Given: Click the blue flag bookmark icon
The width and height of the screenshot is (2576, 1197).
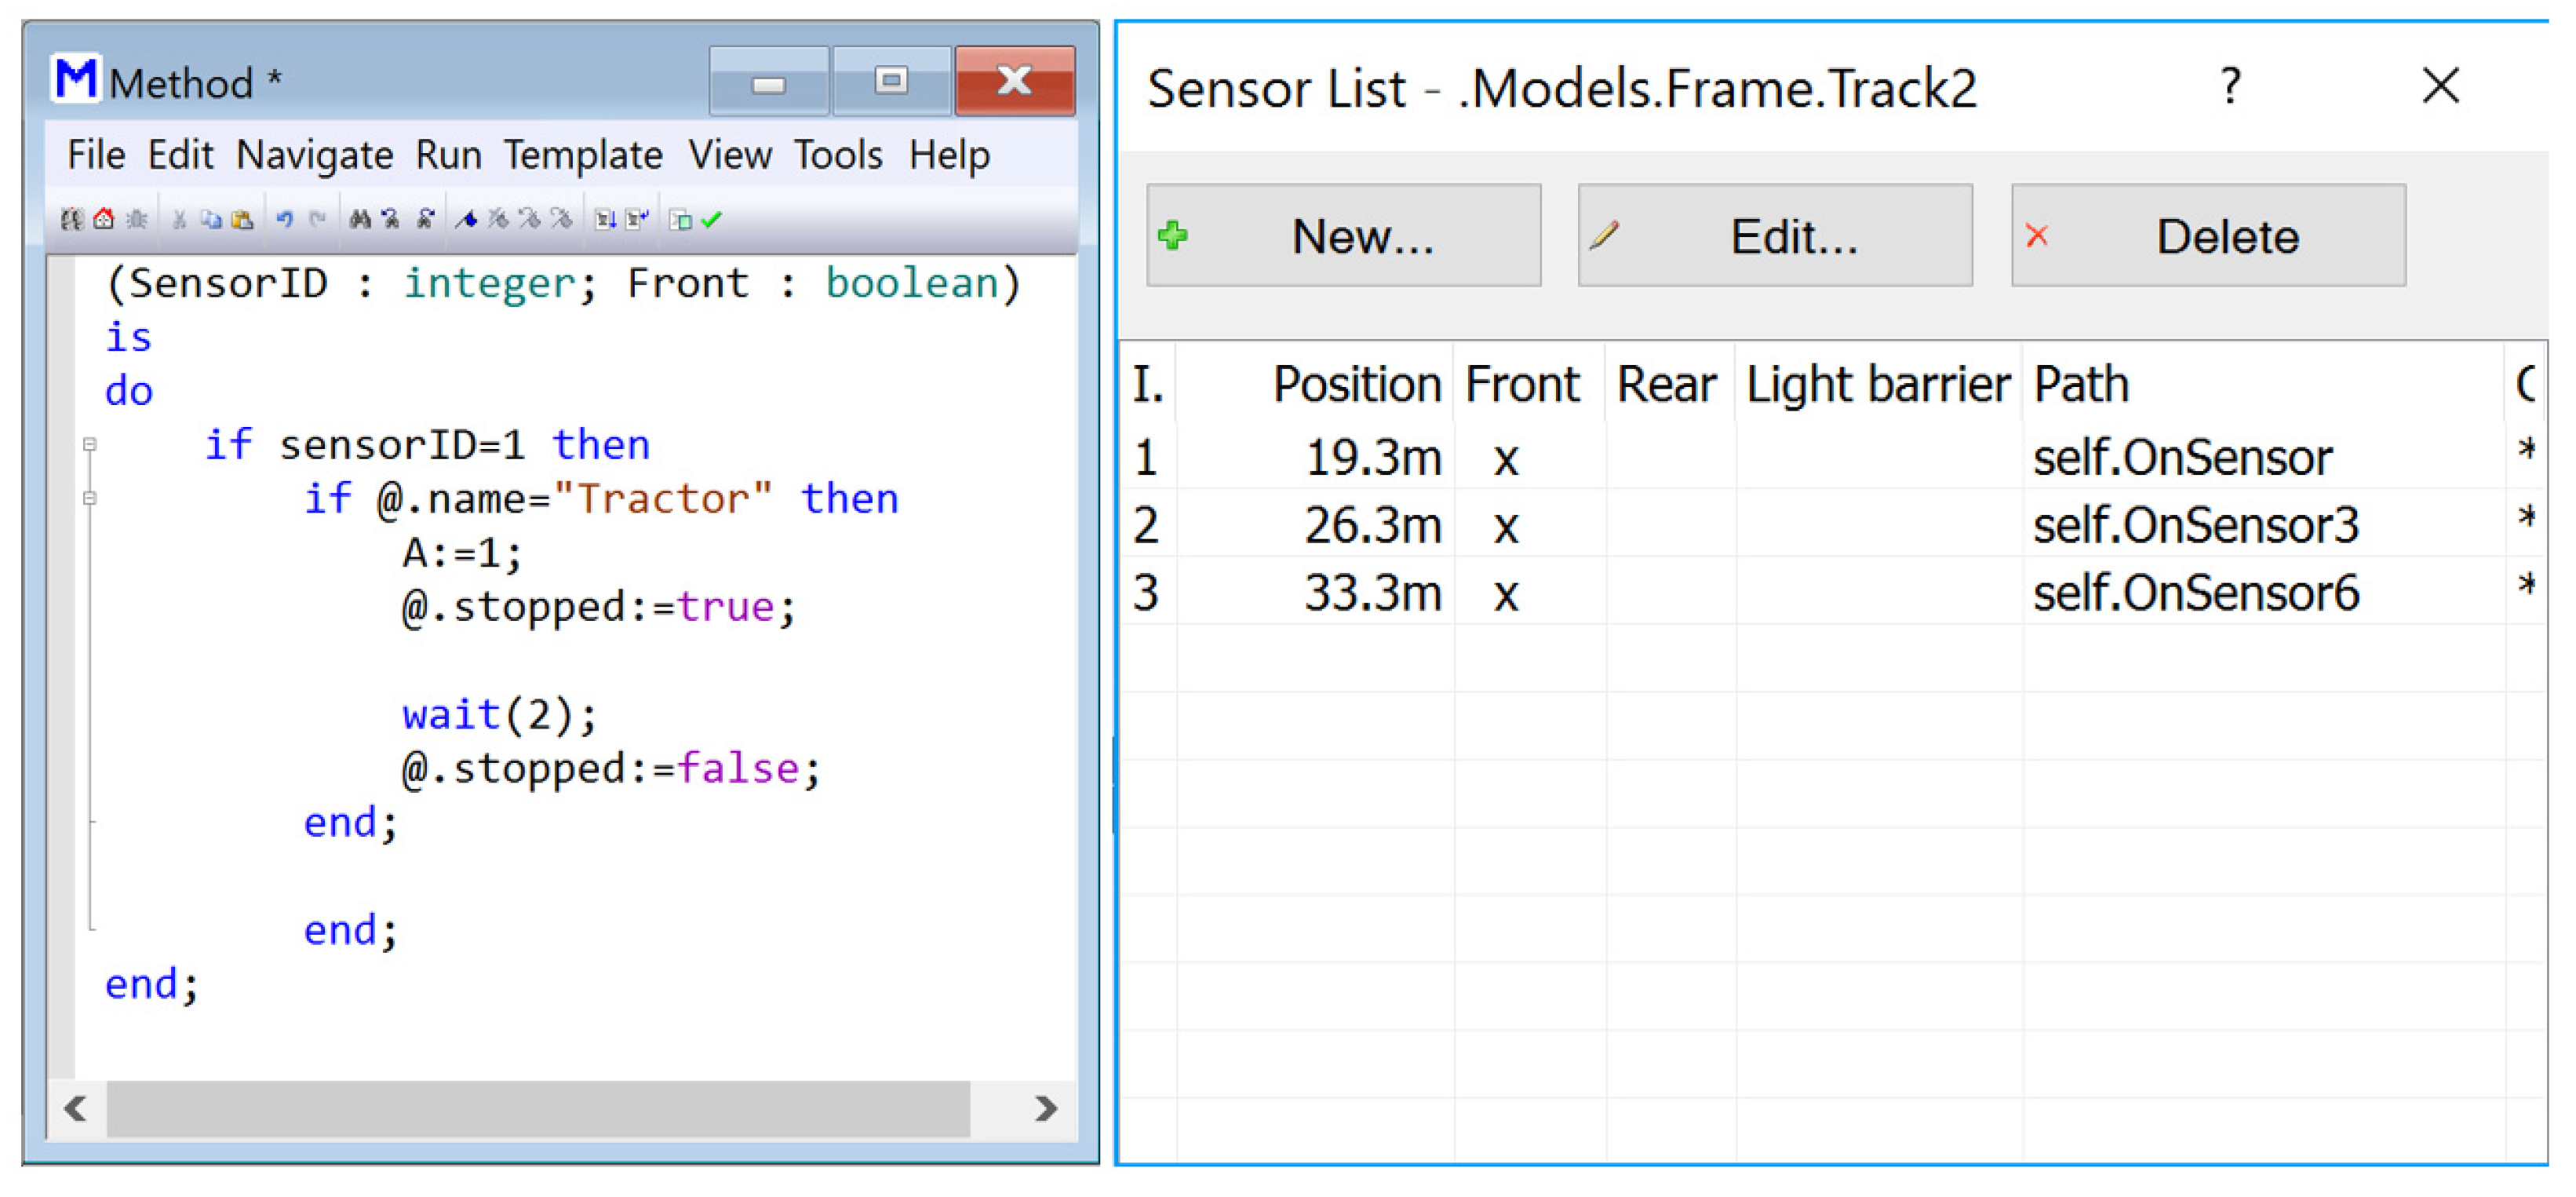Looking at the screenshot, I should pyautogui.click(x=466, y=220).
